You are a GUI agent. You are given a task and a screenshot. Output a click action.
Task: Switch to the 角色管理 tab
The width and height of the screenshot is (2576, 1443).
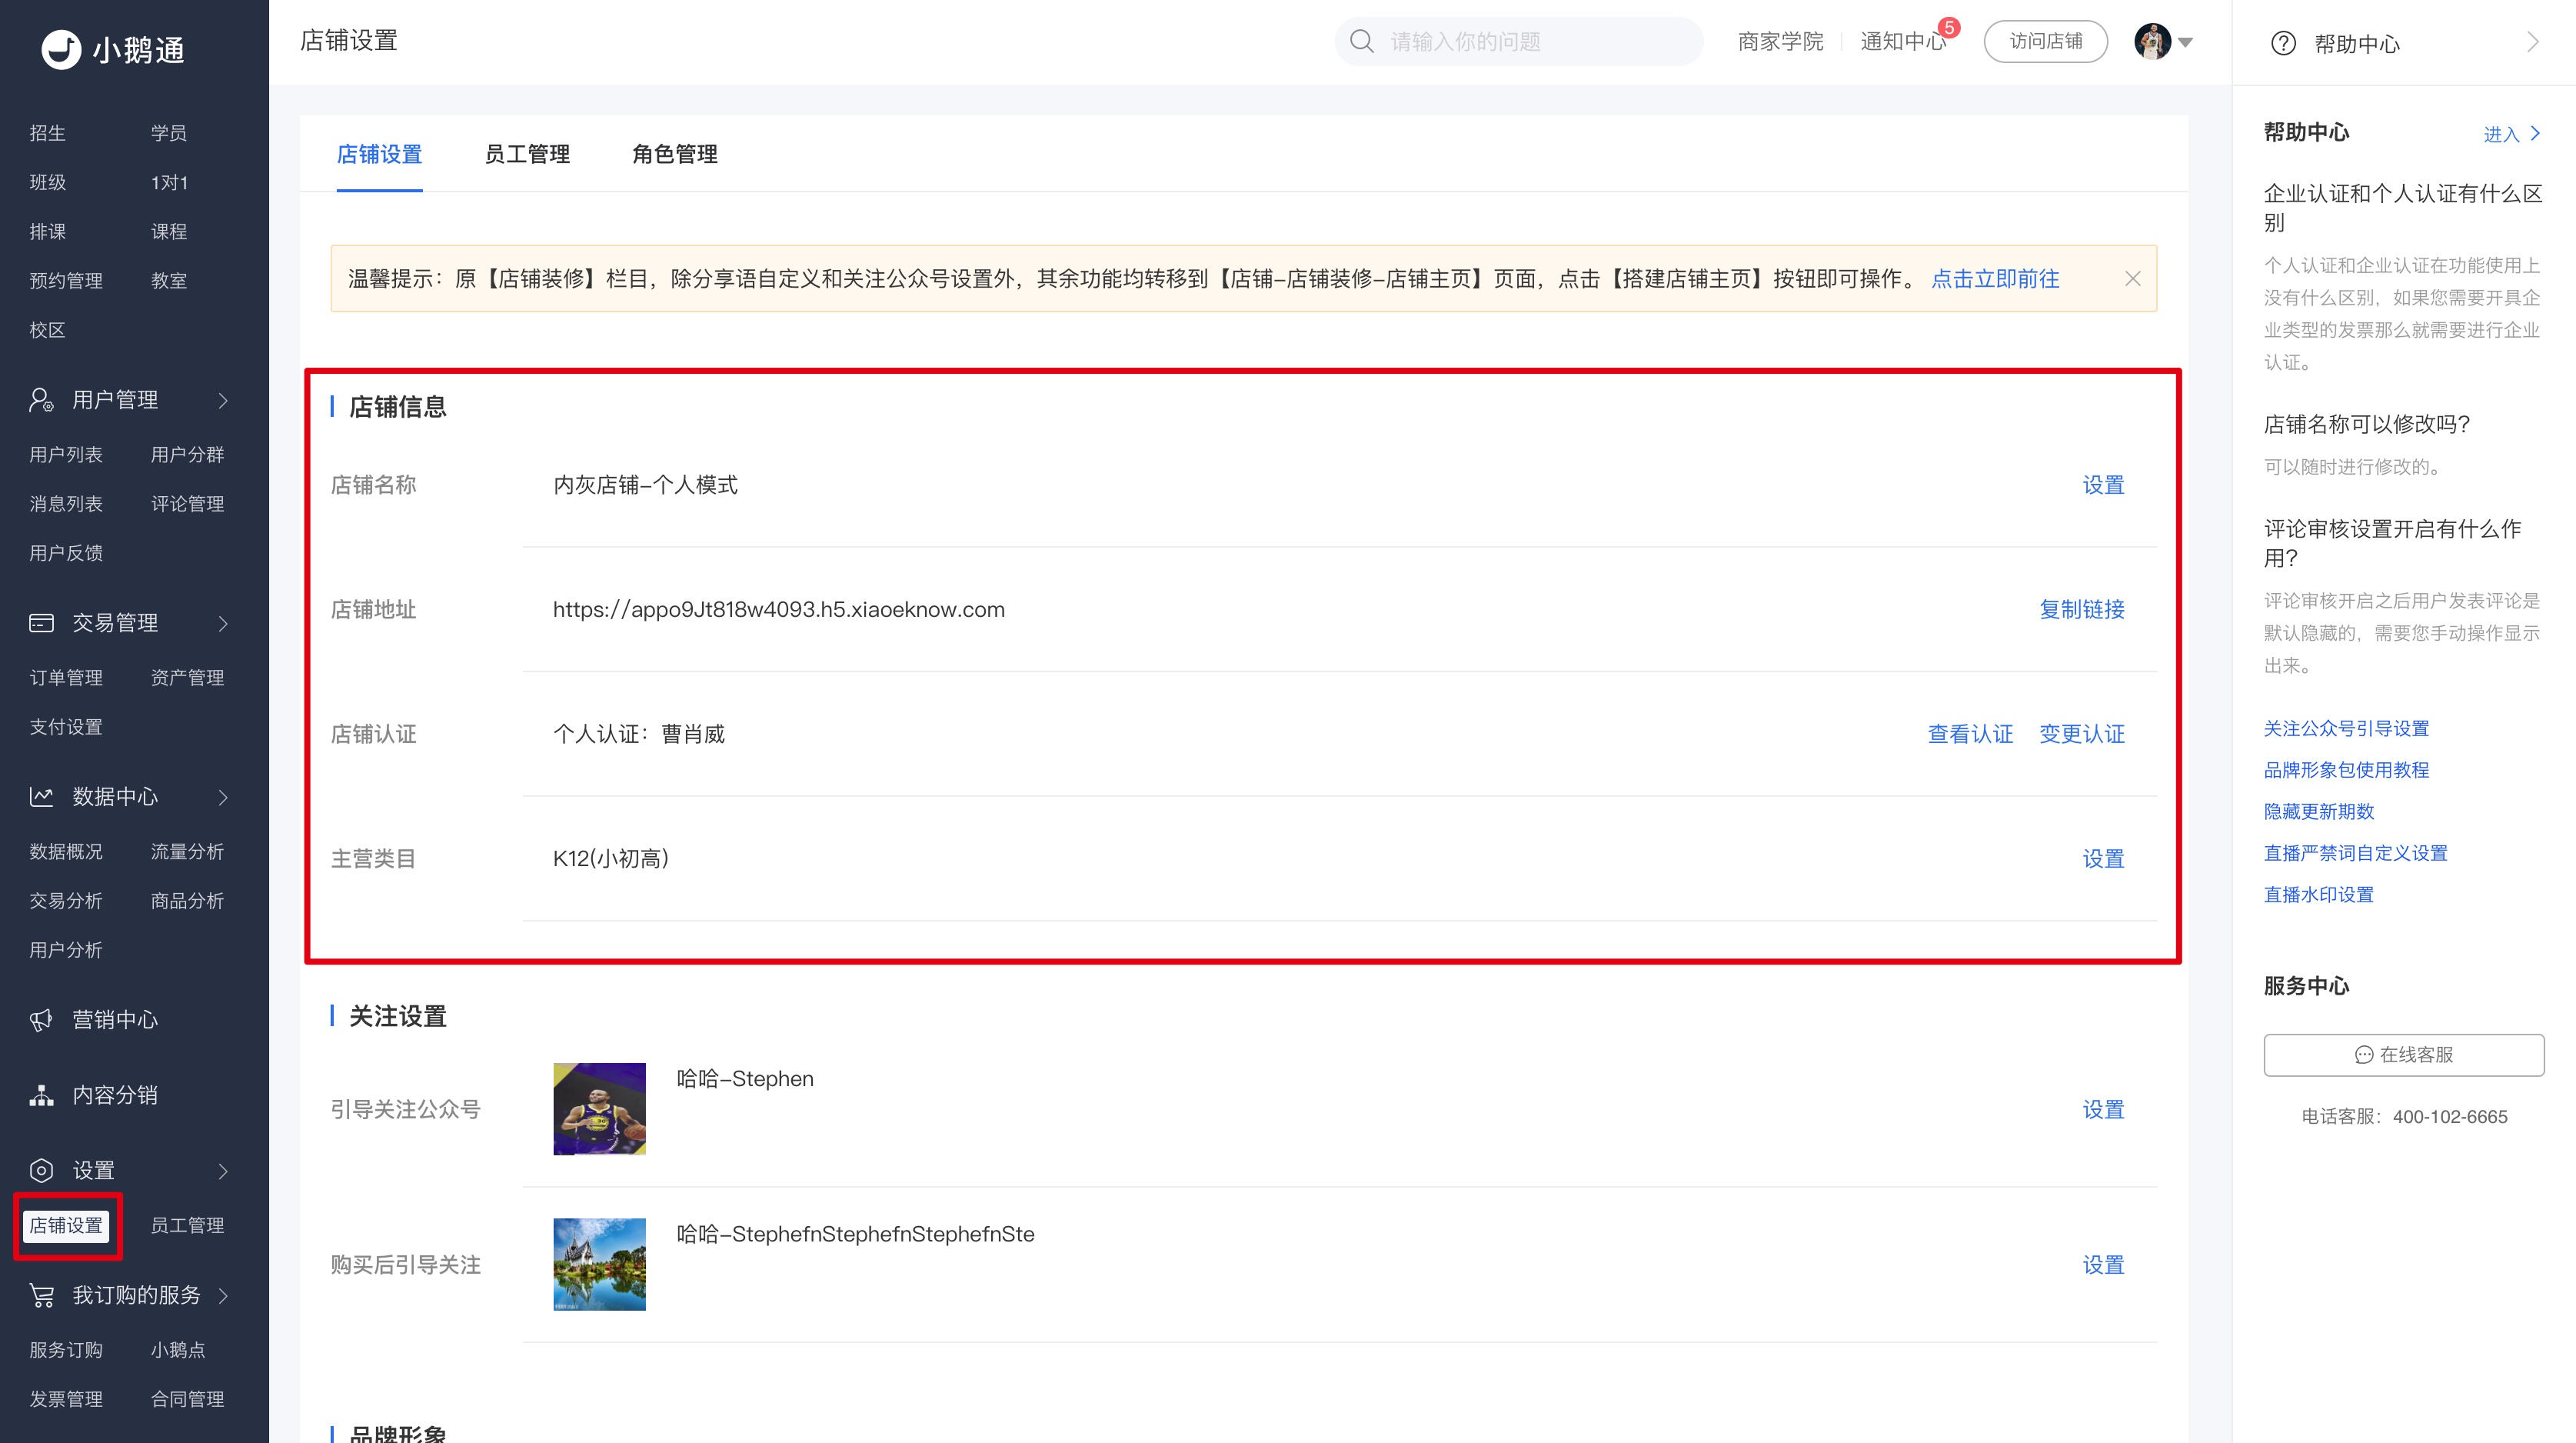click(675, 154)
